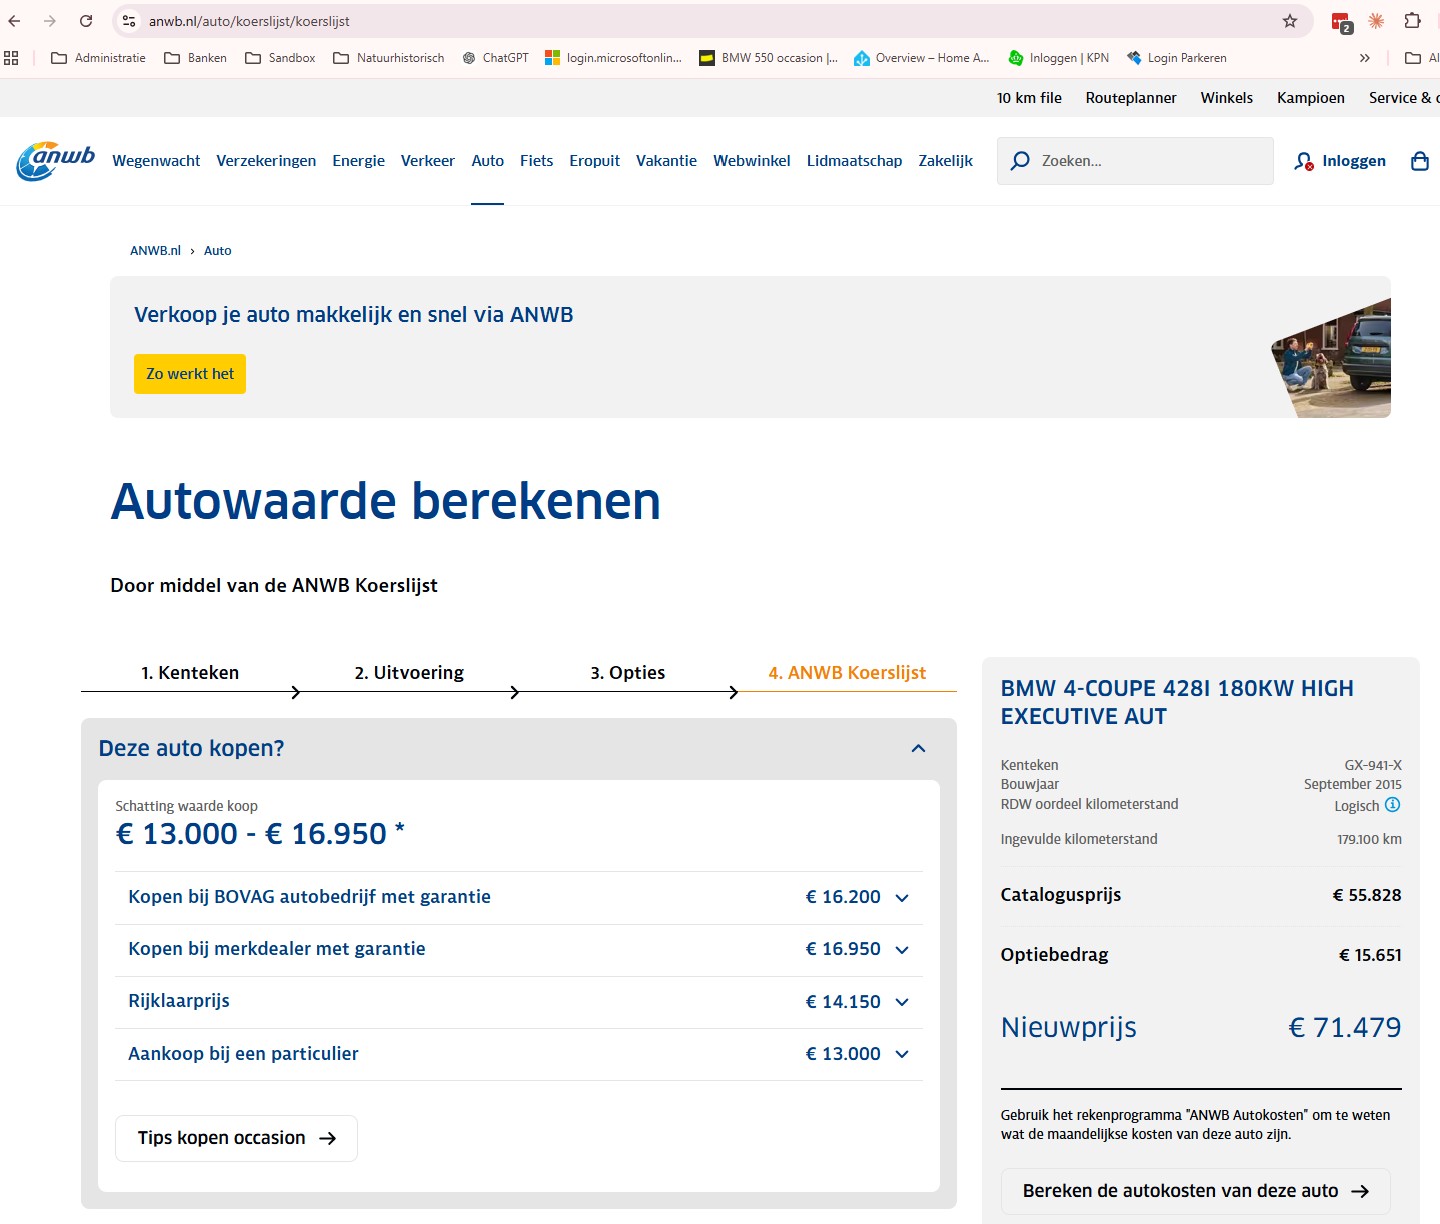Bookmark this page with the star icon
This screenshot has width=1440, height=1224.
(1290, 21)
